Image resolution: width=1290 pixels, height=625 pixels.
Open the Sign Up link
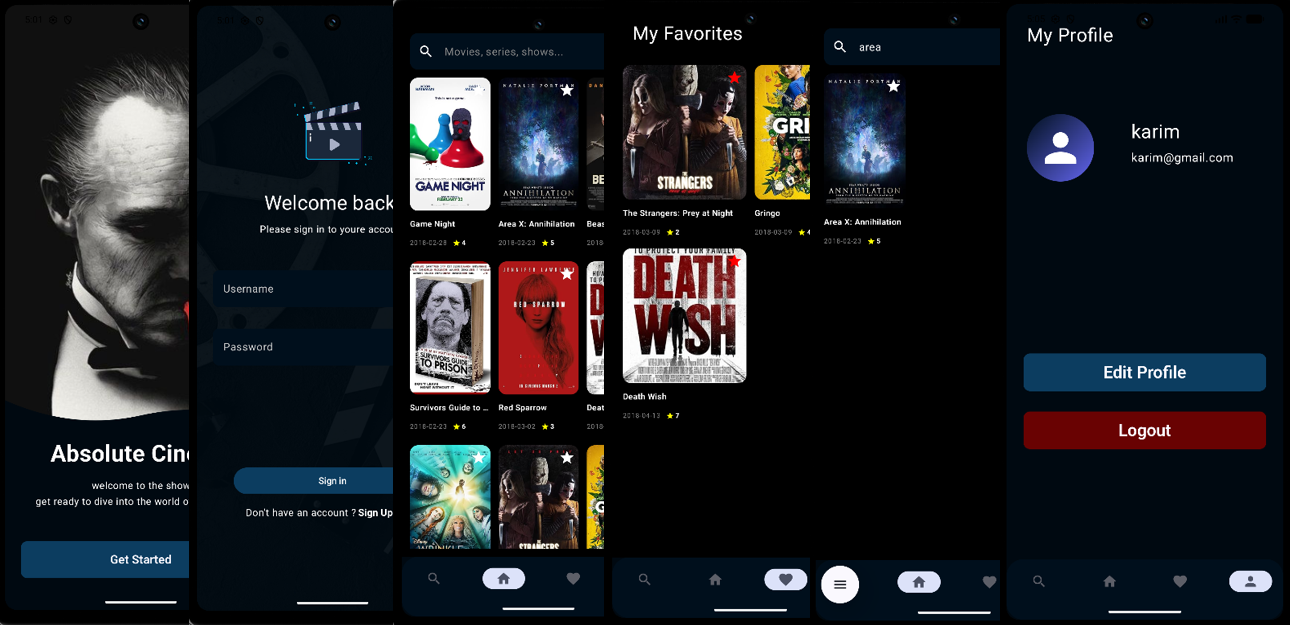(x=375, y=513)
